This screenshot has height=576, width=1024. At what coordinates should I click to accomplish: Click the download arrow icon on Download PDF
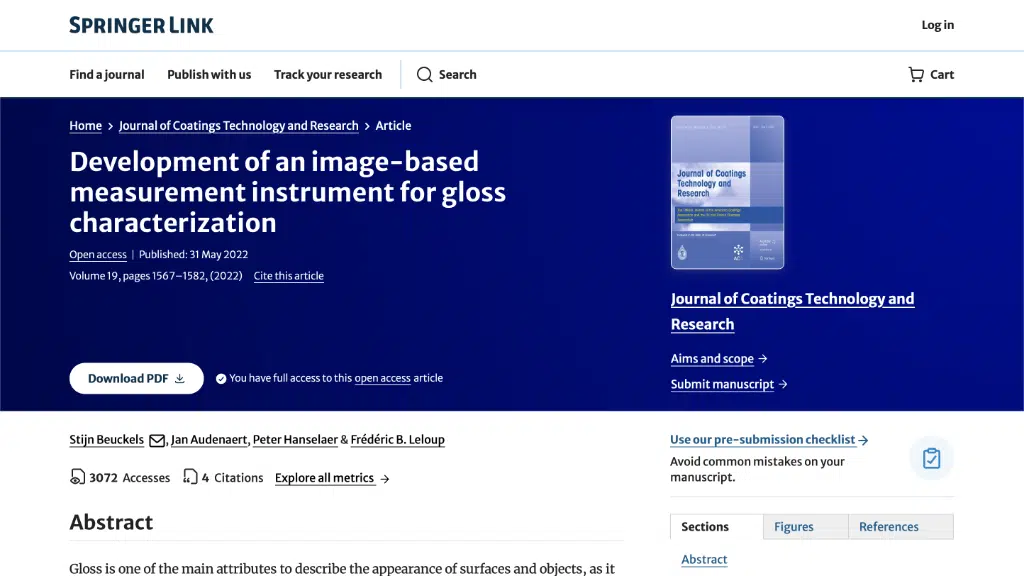[x=180, y=379]
